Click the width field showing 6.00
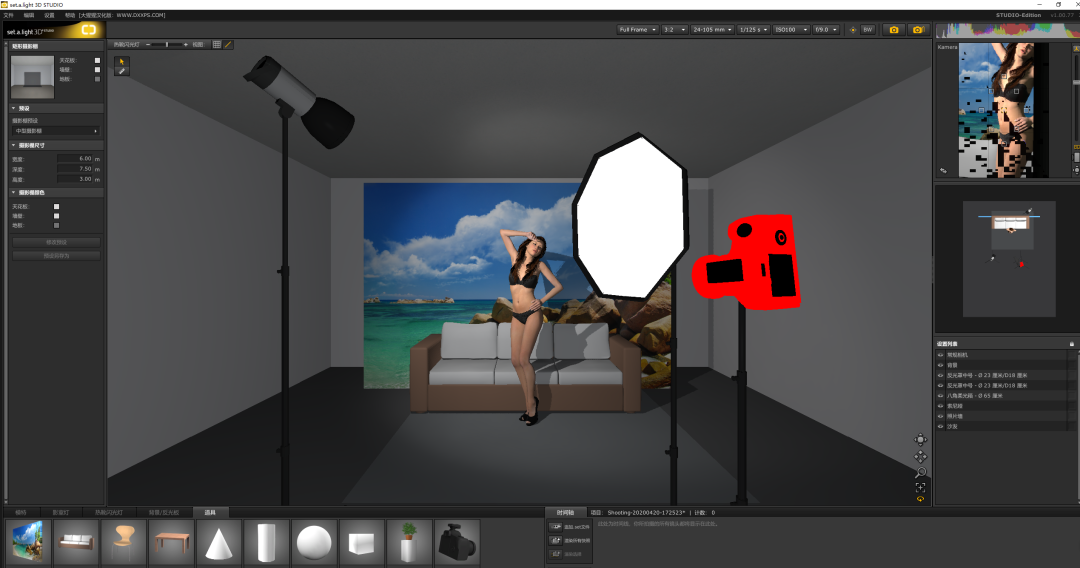 (x=75, y=158)
